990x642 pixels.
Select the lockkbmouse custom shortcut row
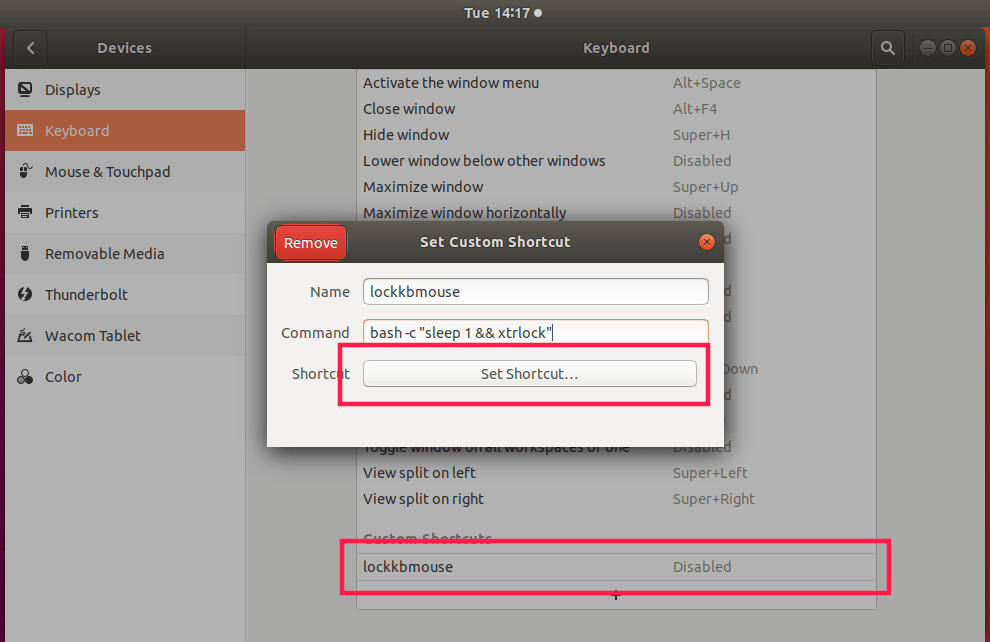tap(616, 567)
